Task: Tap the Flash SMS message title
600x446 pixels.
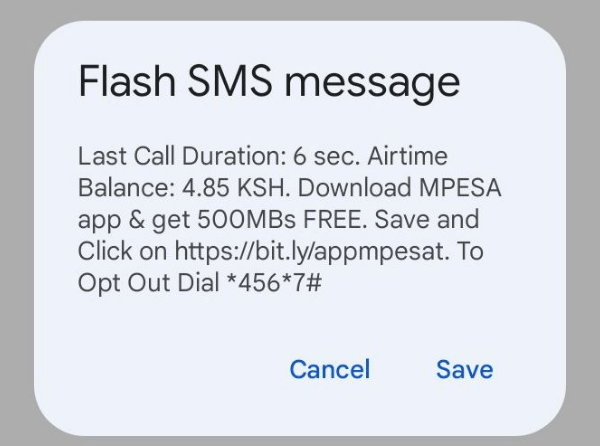Action: click(x=269, y=82)
